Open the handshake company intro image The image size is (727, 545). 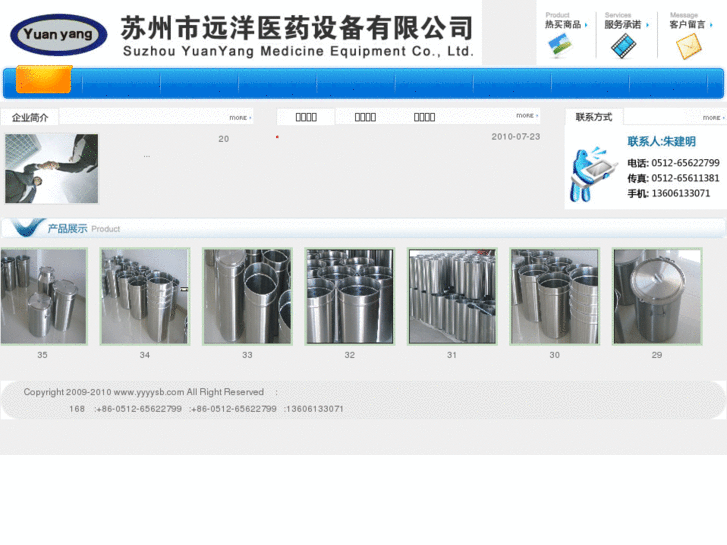pos(51,169)
